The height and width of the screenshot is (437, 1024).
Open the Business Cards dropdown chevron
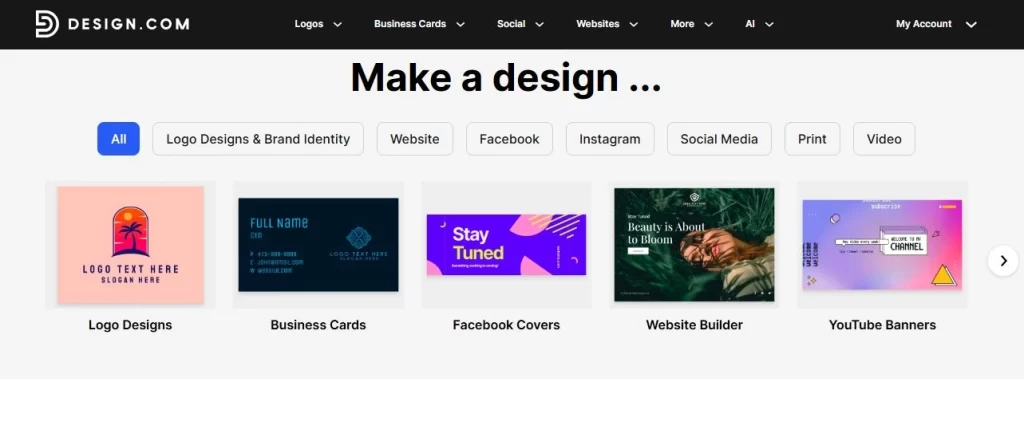[x=460, y=24]
